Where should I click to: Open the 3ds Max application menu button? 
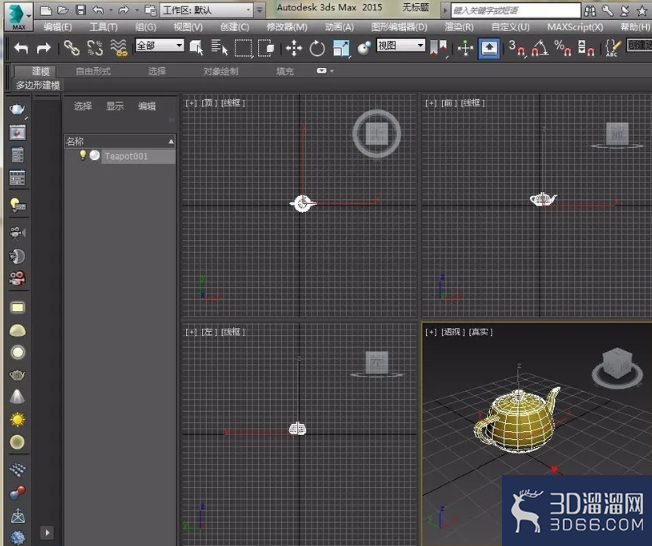[x=18, y=16]
